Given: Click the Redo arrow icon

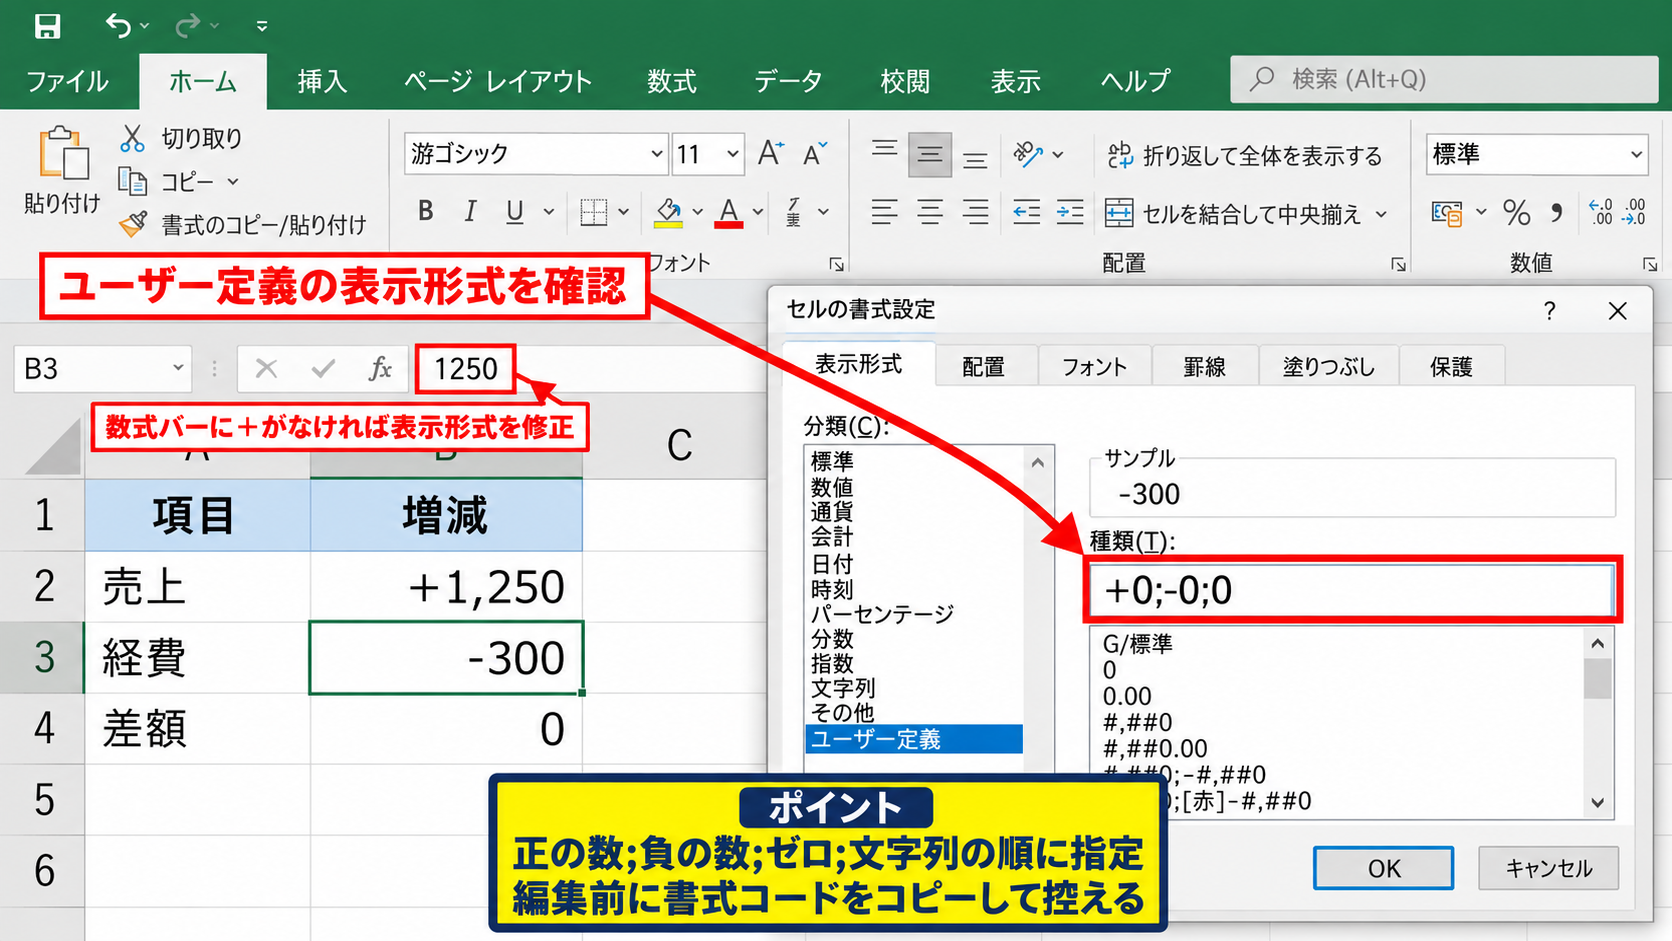Looking at the screenshot, I should point(187,25).
